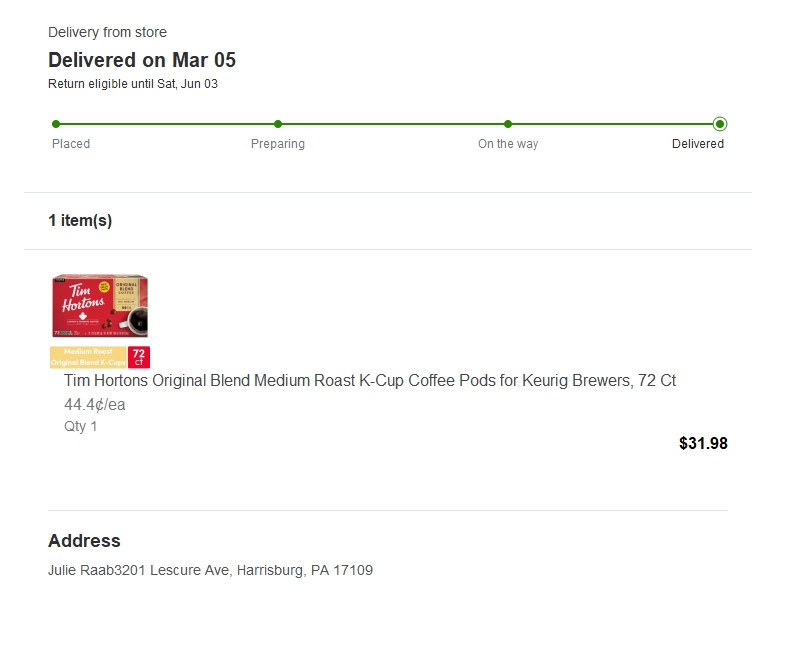Click the 'Delivered on Mar 05' heading

(142, 60)
